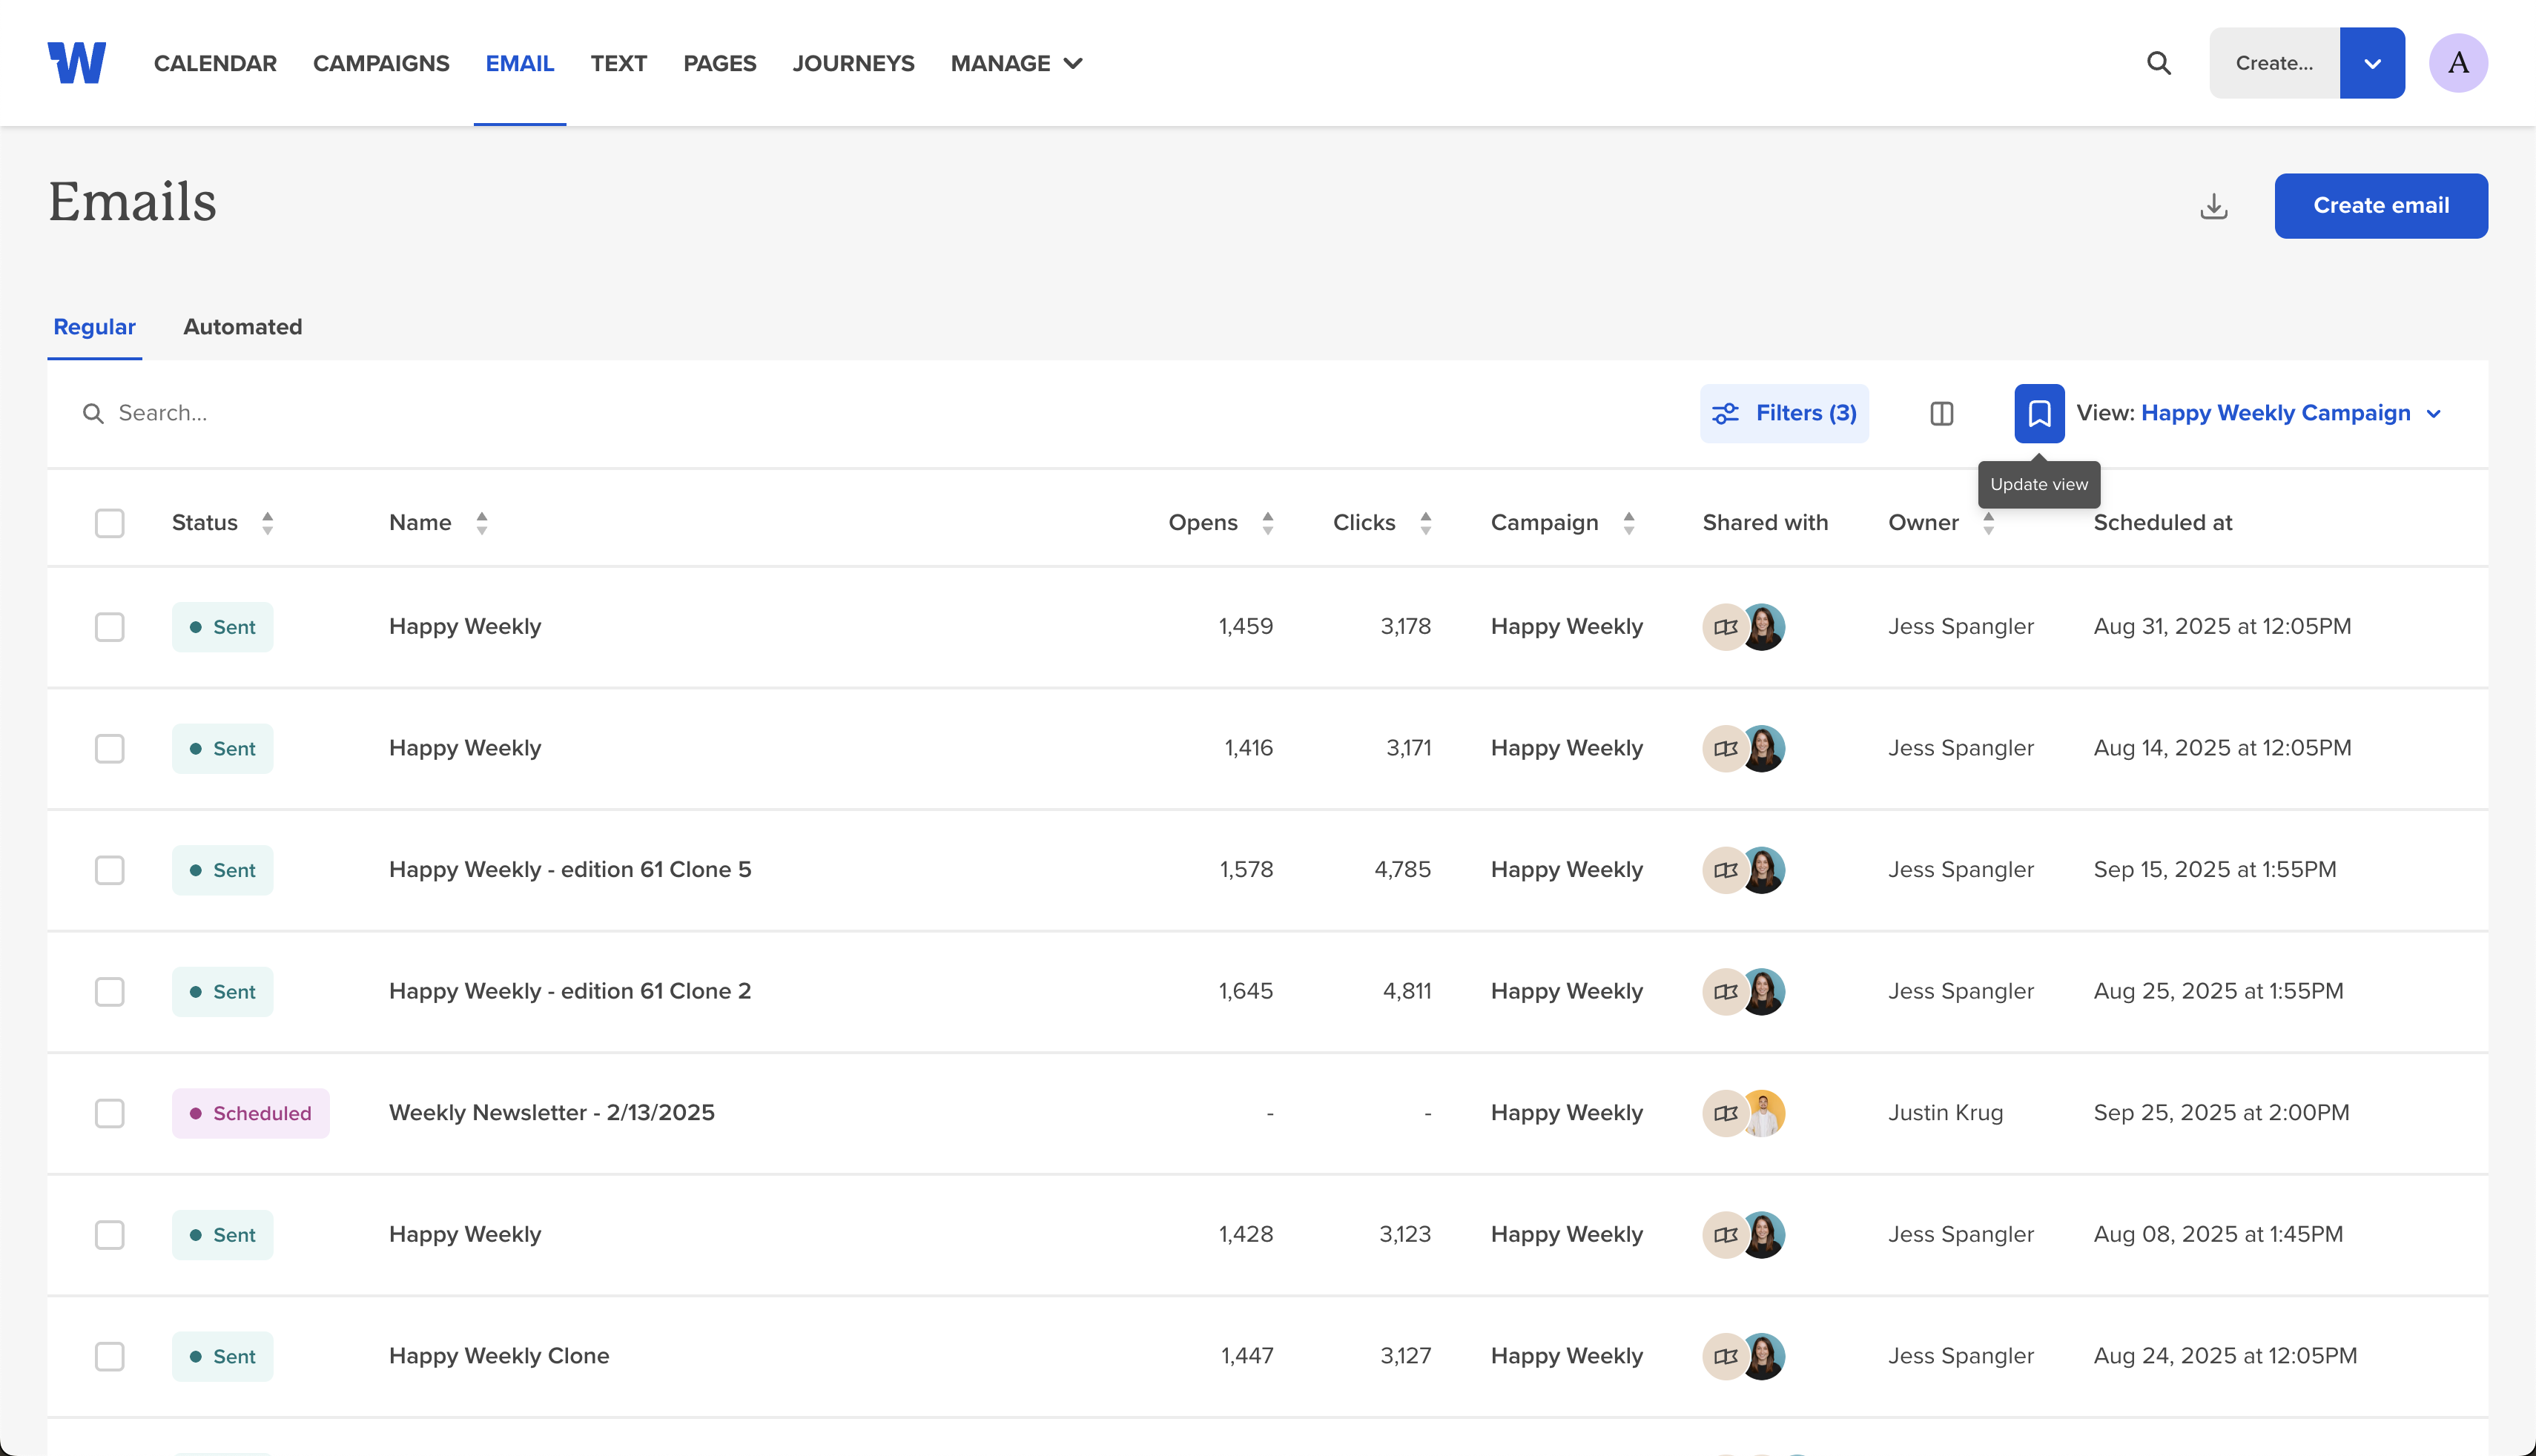Check the select-all checkbox in the table header

[x=110, y=522]
